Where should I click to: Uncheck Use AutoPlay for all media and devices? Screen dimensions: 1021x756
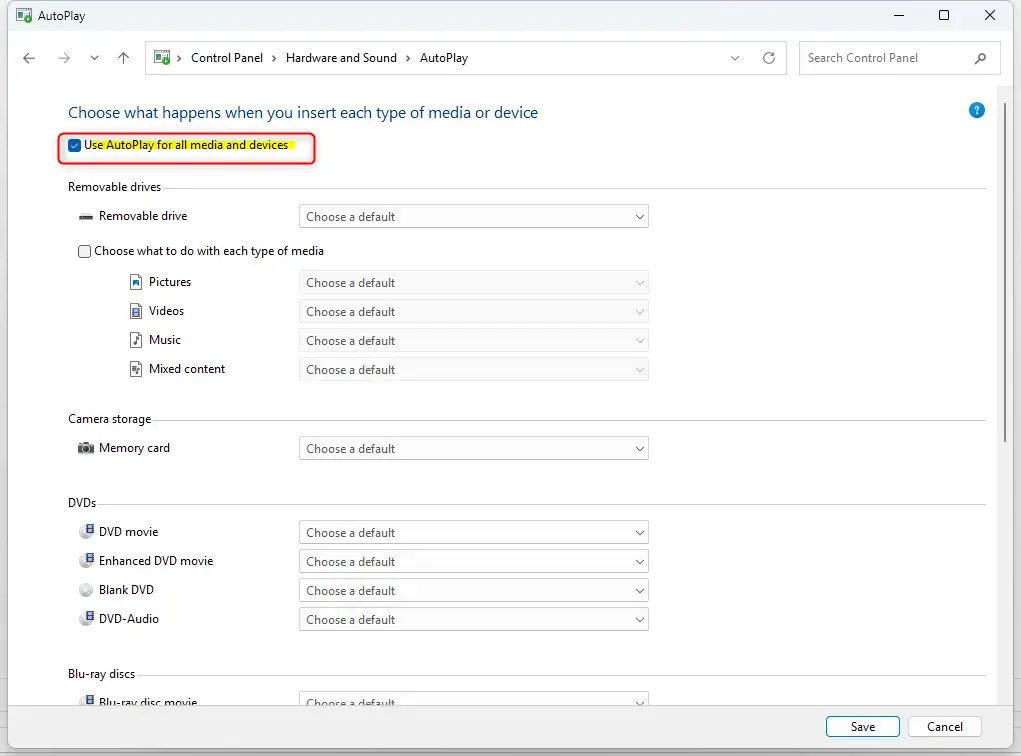pos(74,145)
